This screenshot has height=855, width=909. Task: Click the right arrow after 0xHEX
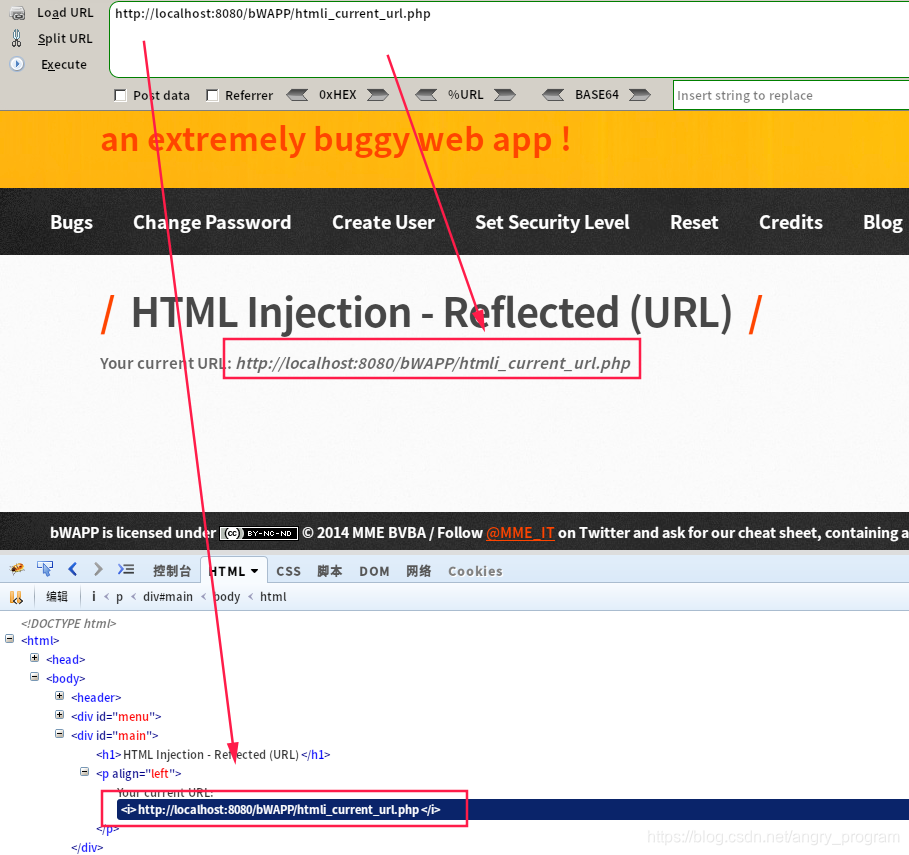pyautogui.click(x=377, y=94)
